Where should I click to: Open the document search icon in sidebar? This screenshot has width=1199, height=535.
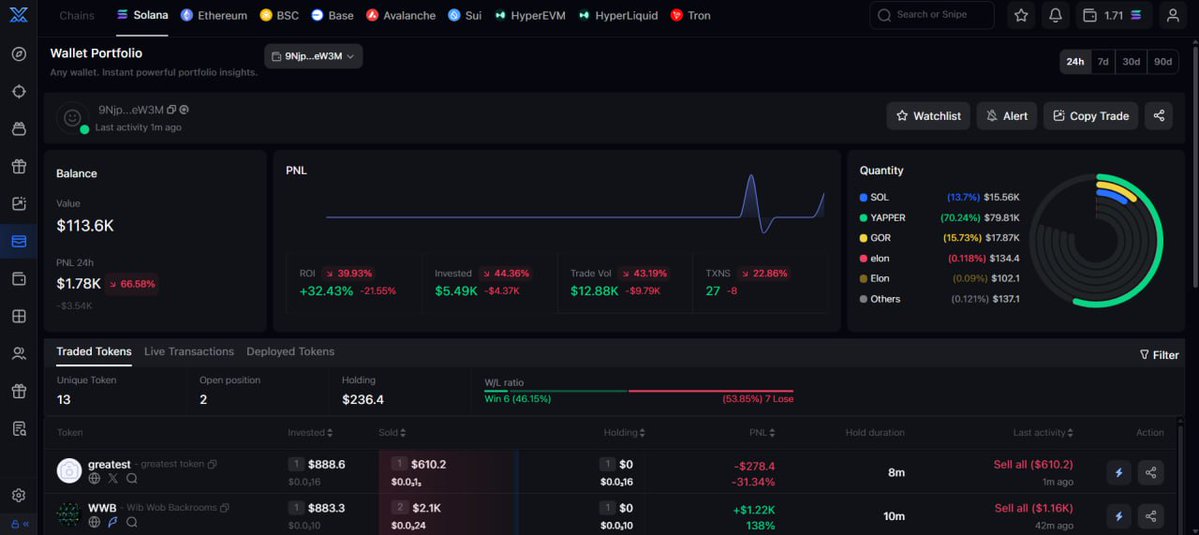(x=19, y=428)
